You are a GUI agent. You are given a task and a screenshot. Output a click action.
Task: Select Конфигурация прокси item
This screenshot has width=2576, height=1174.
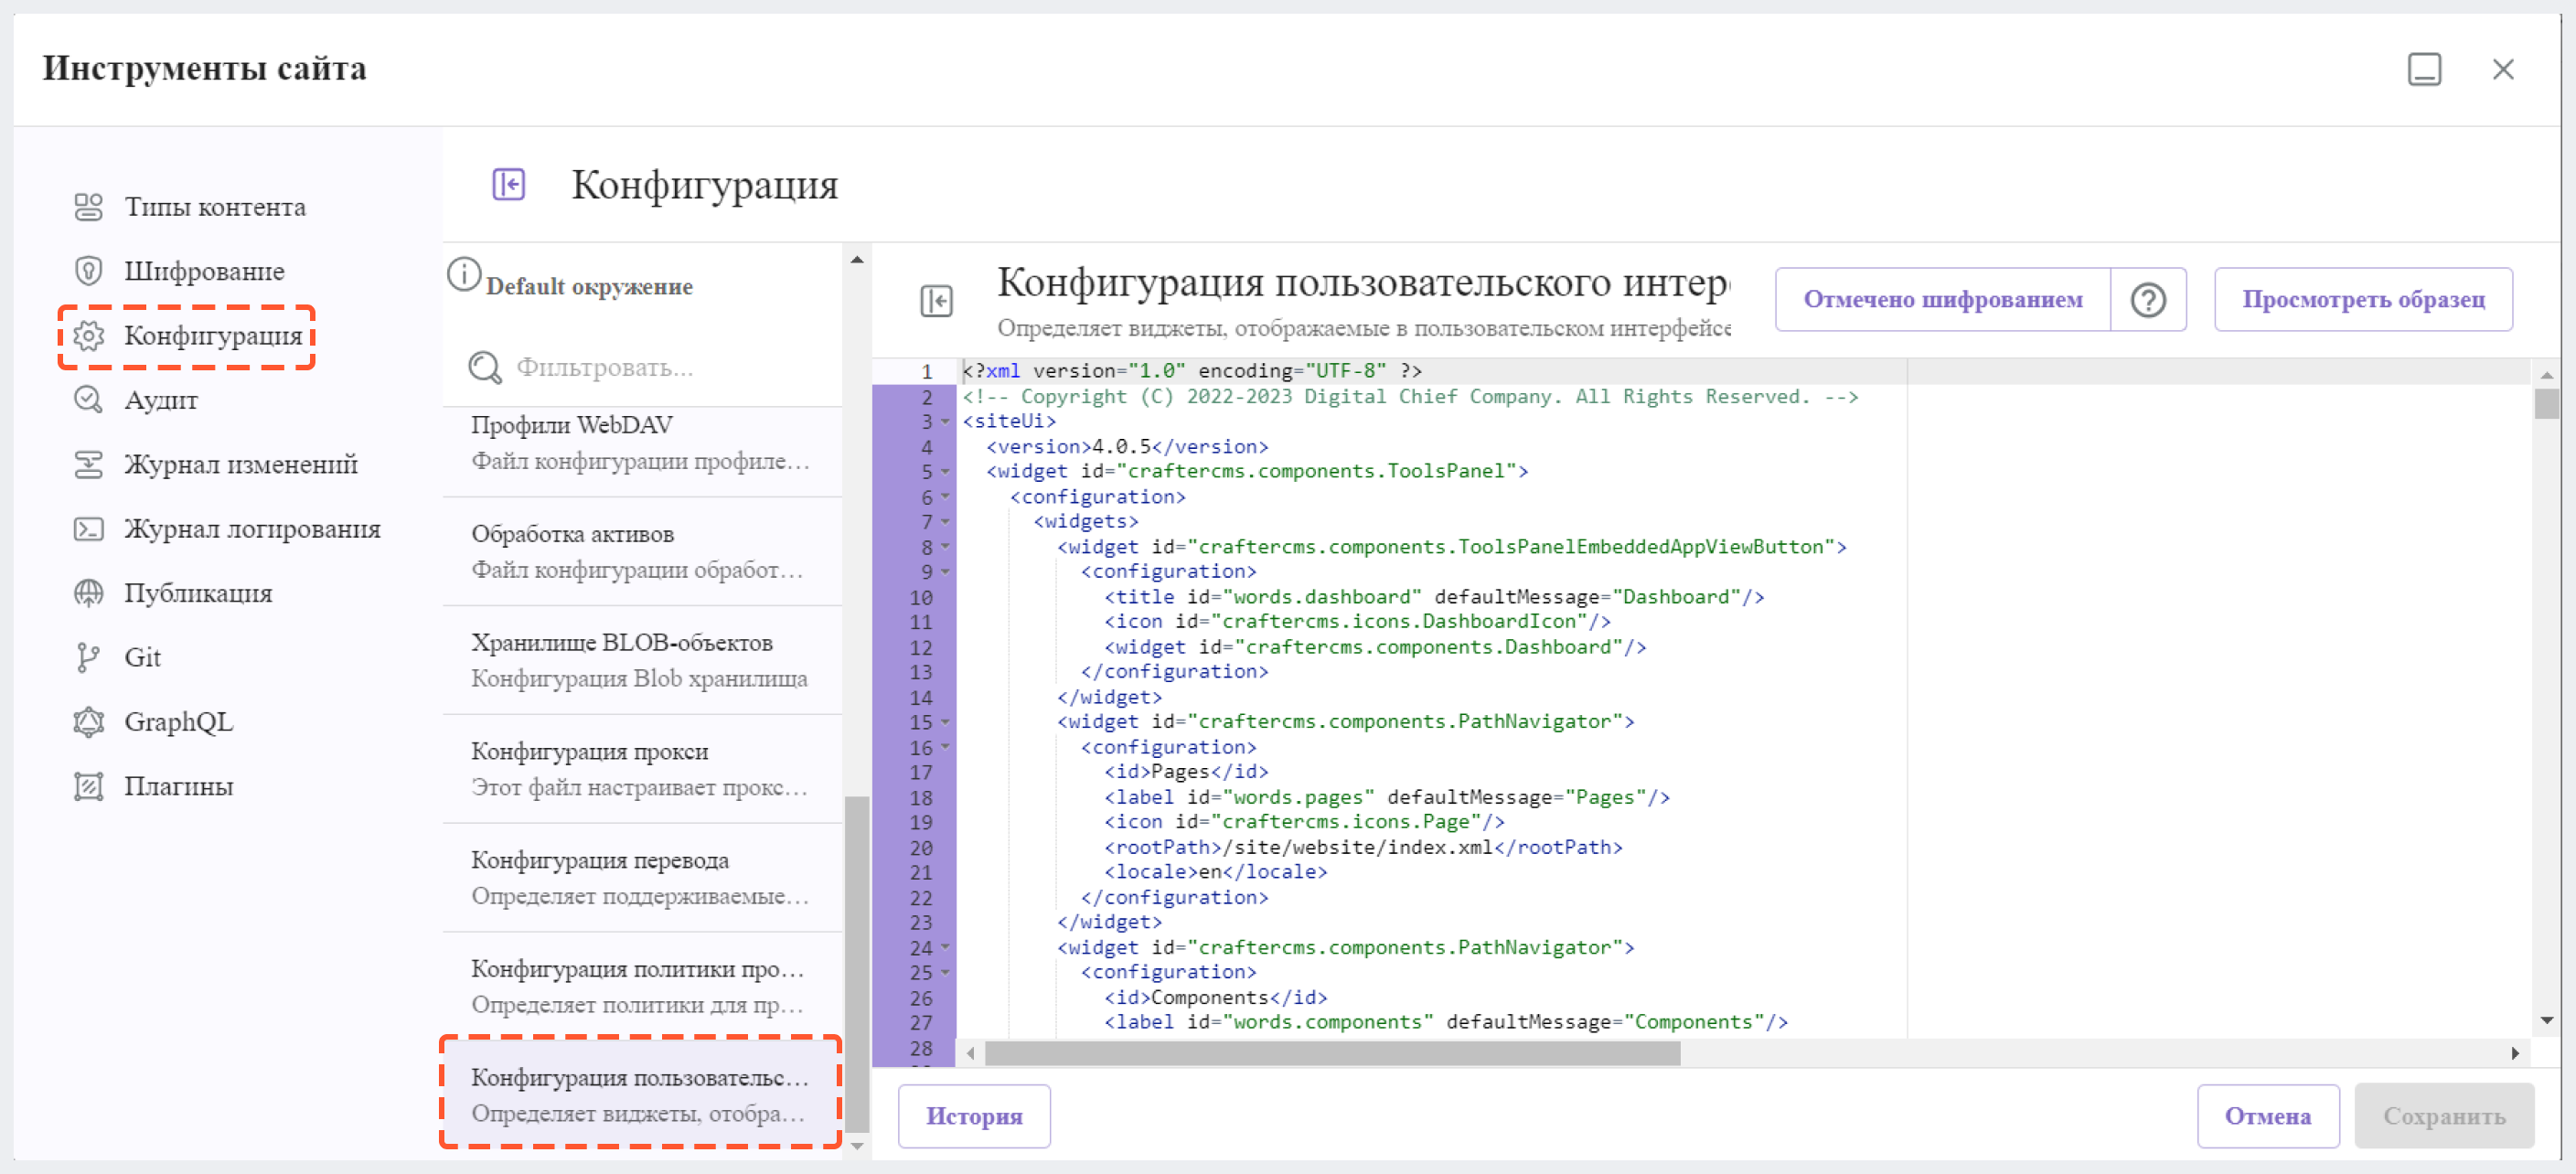click(x=642, y=769)
